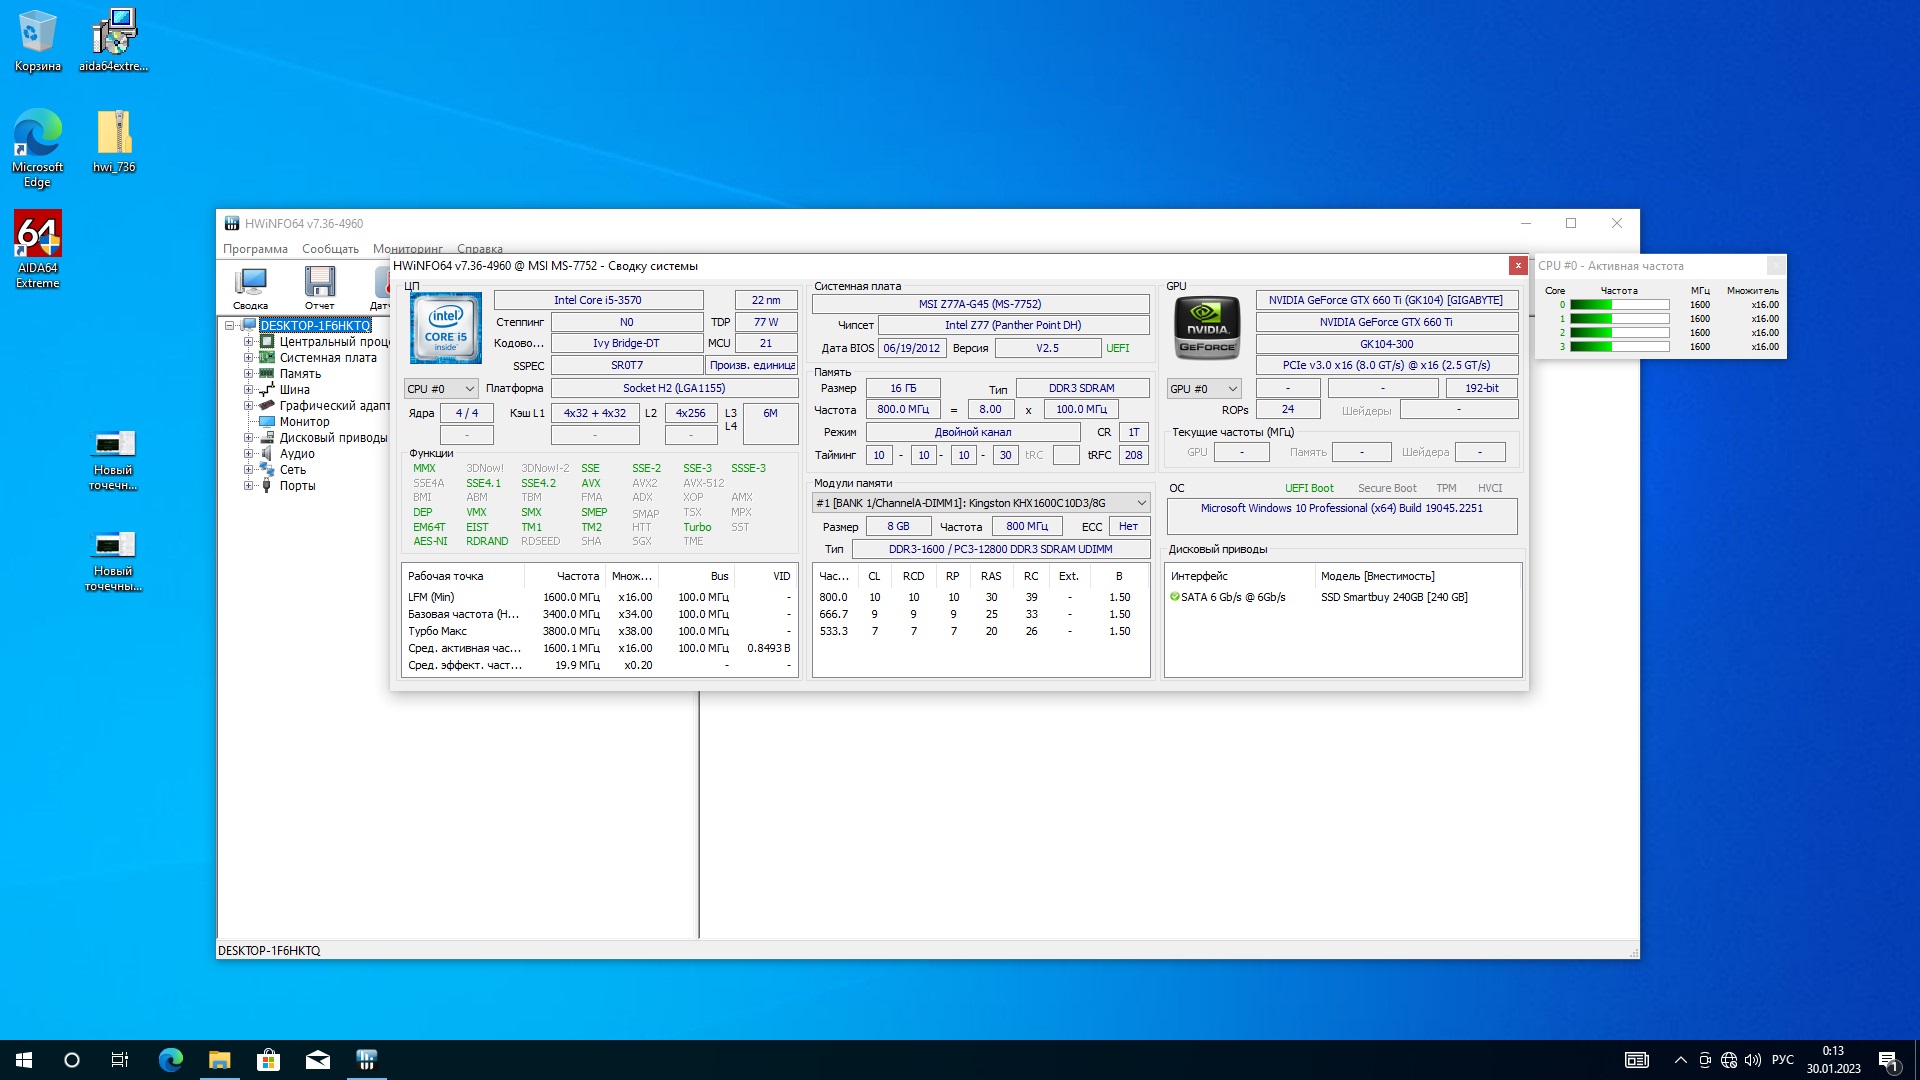Open the Сообщать menu
This screenshot has height=1080, width=1920.
click(330, 249)
